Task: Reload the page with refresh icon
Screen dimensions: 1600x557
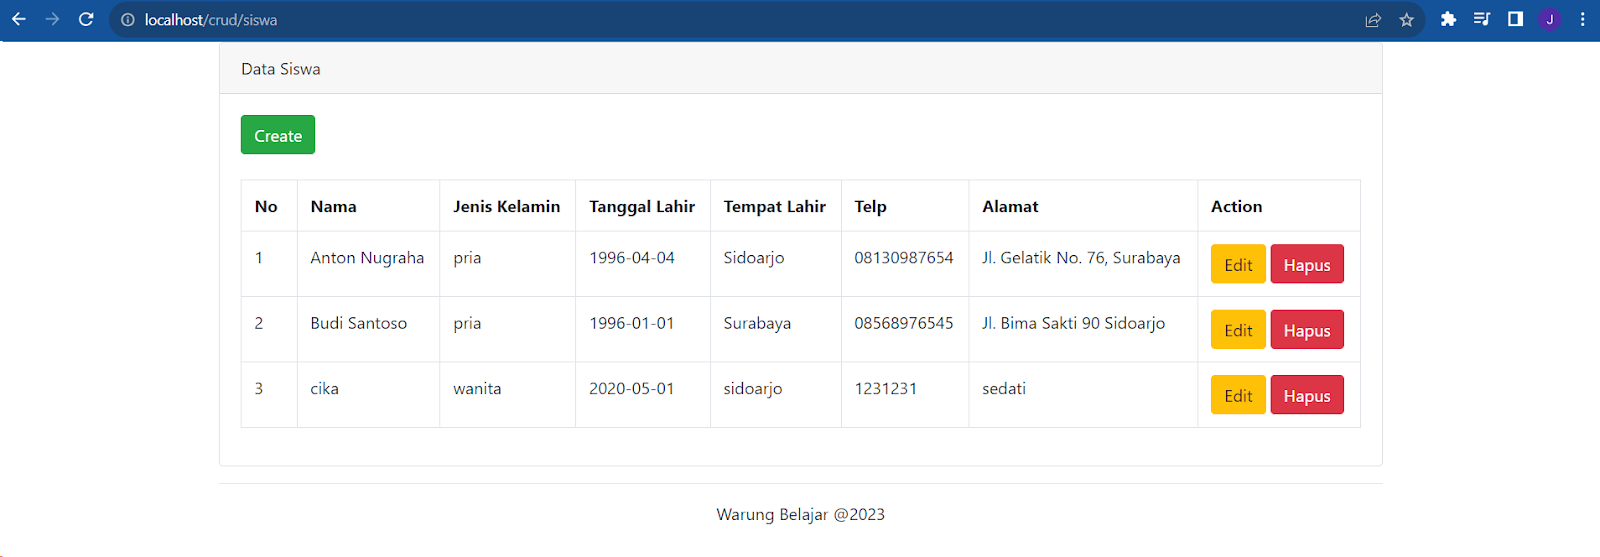Action: click(x=86, y=19)
